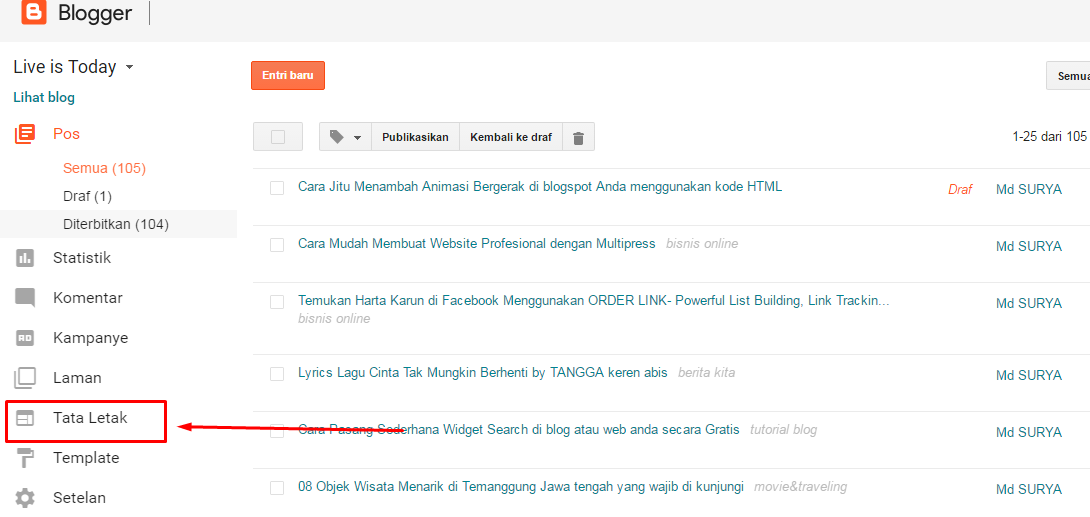Click the Kembali ke draf button
Screen dimensions: 1090x517
511,137
